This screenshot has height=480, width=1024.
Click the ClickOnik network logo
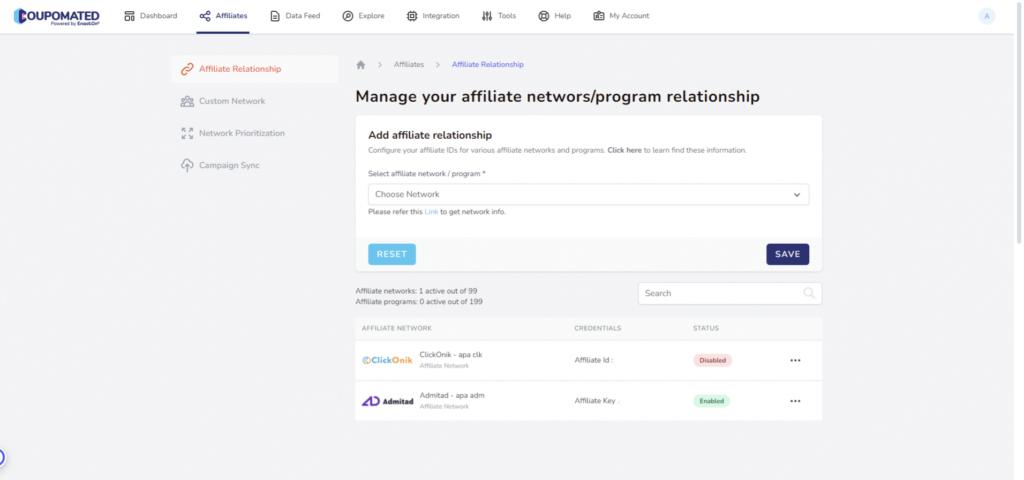click(x=387, y=360)
